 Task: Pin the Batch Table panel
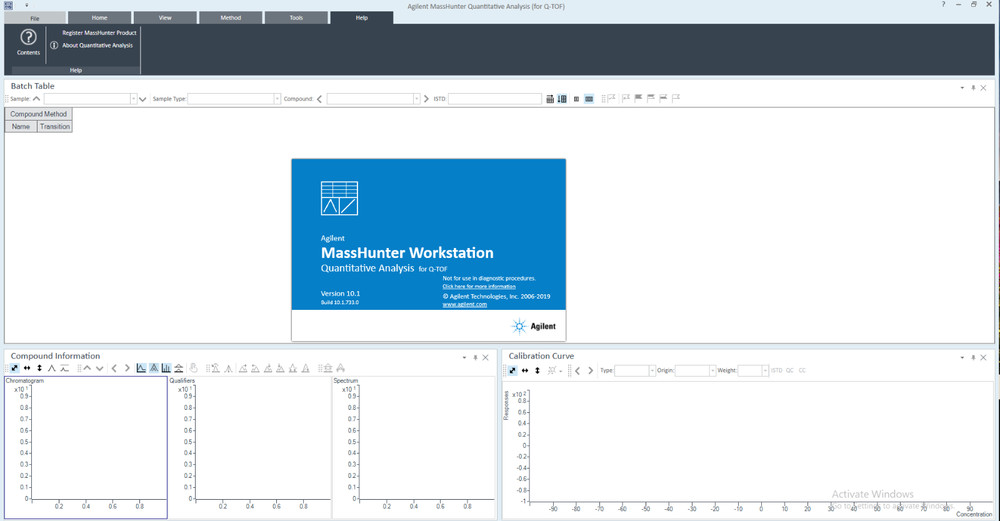point(973,88)
